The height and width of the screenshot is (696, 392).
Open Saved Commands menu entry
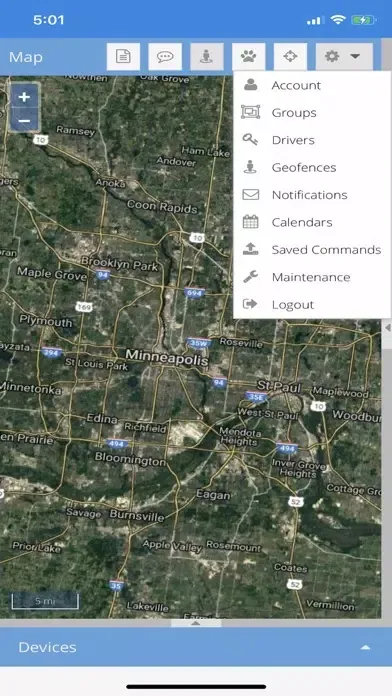point(312,250)
